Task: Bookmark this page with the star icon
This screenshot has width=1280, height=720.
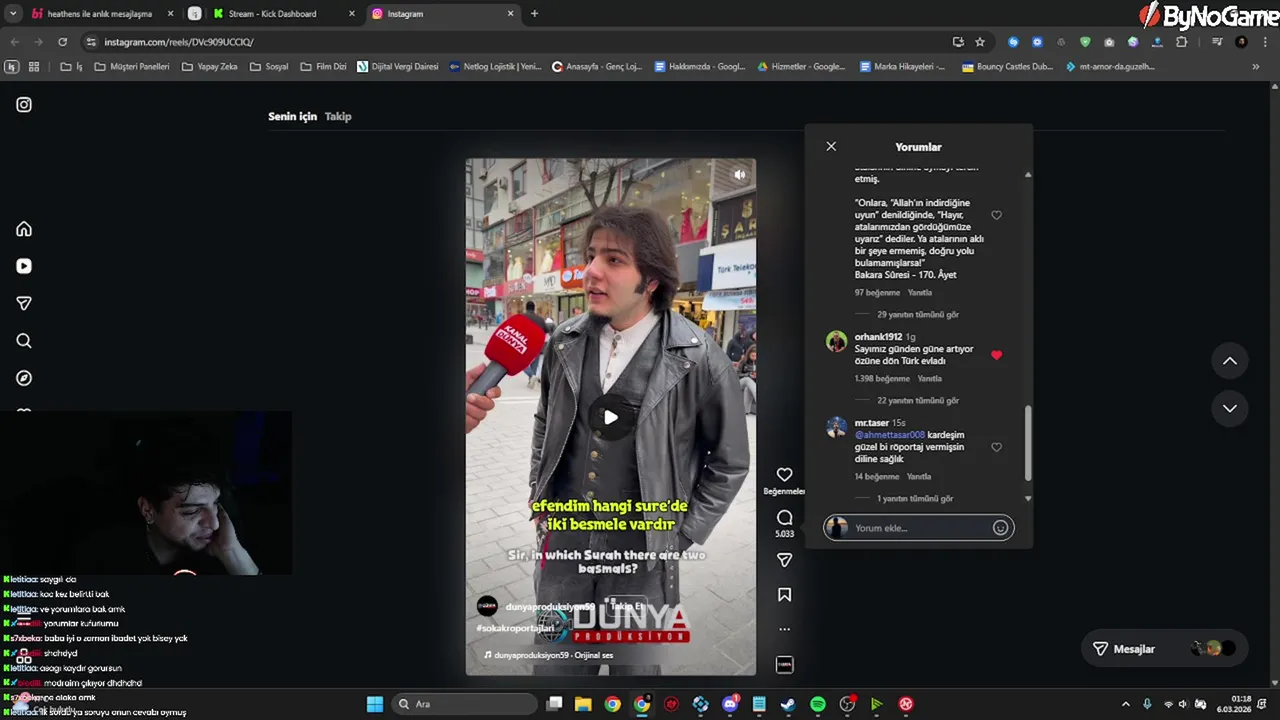Action: point(980,42)
